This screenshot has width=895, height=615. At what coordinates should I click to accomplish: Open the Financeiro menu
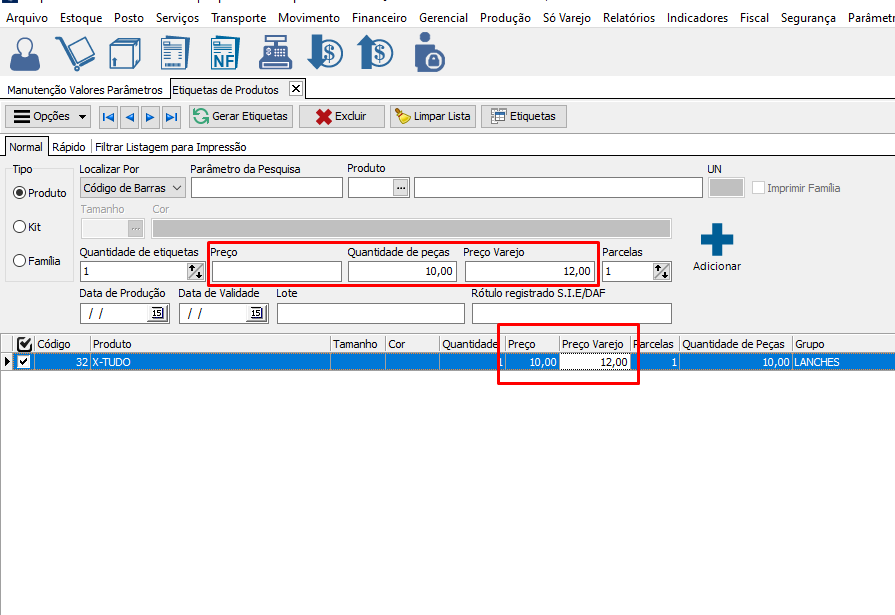(x=379, y=18)
